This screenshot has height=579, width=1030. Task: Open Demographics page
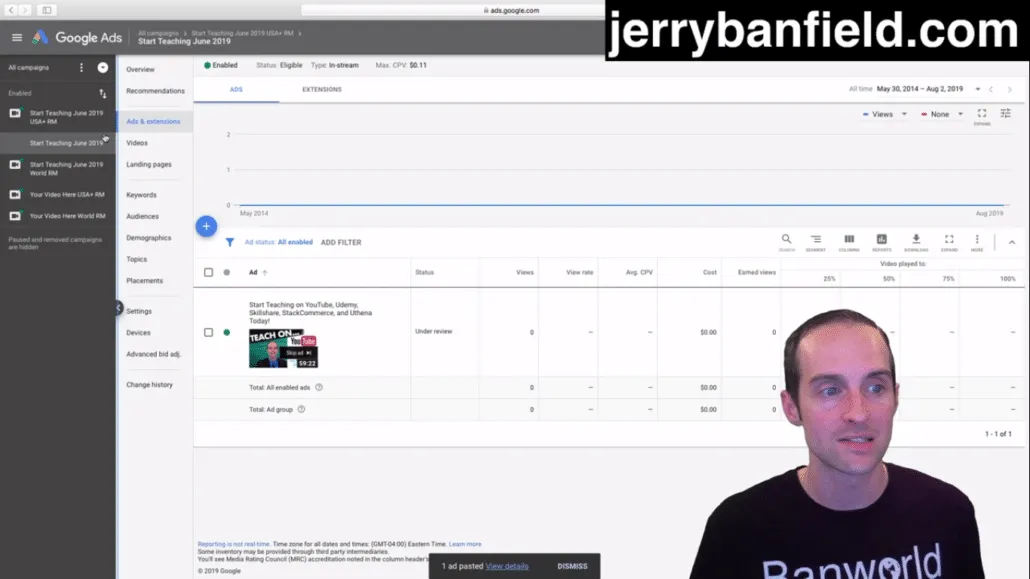pos(148,238)
